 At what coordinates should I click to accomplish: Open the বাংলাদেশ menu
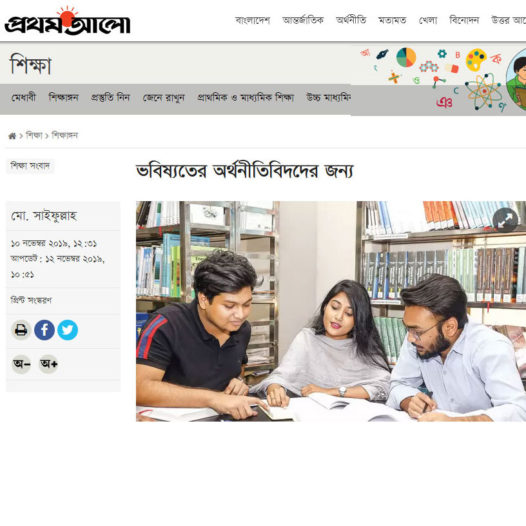coord(253,20)
